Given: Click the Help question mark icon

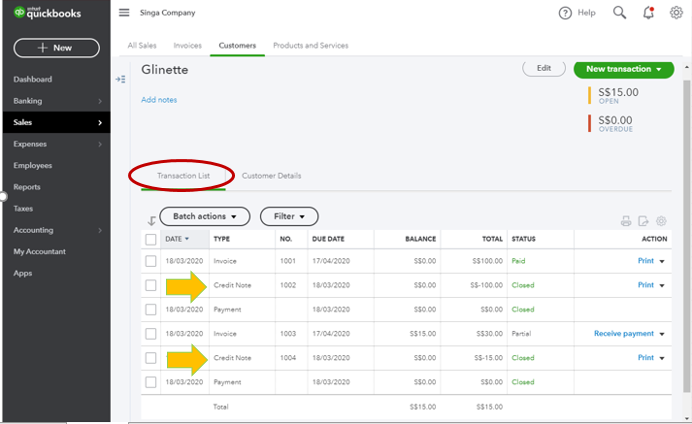Looking at the screenshot, I should (565, 13).
